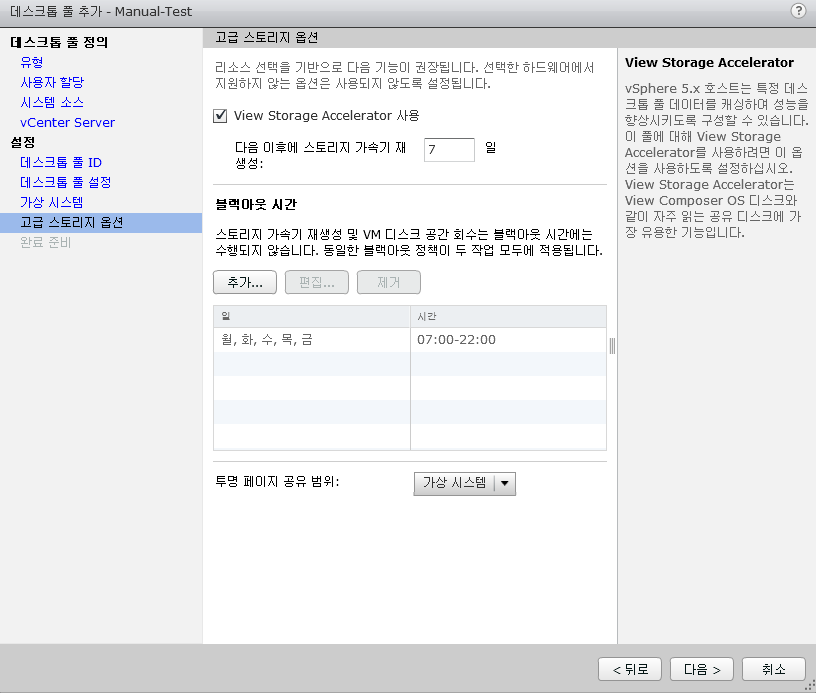
Task: Select the 07:00-22:00 time cell
Action: tap(508, 340)
